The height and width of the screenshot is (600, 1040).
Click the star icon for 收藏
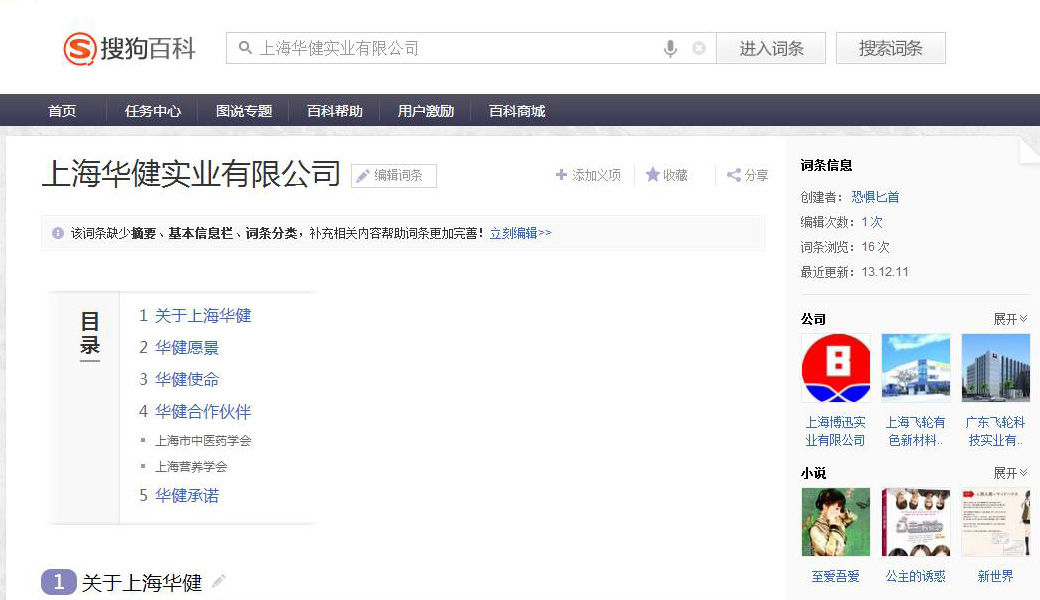tap(653, 174)
